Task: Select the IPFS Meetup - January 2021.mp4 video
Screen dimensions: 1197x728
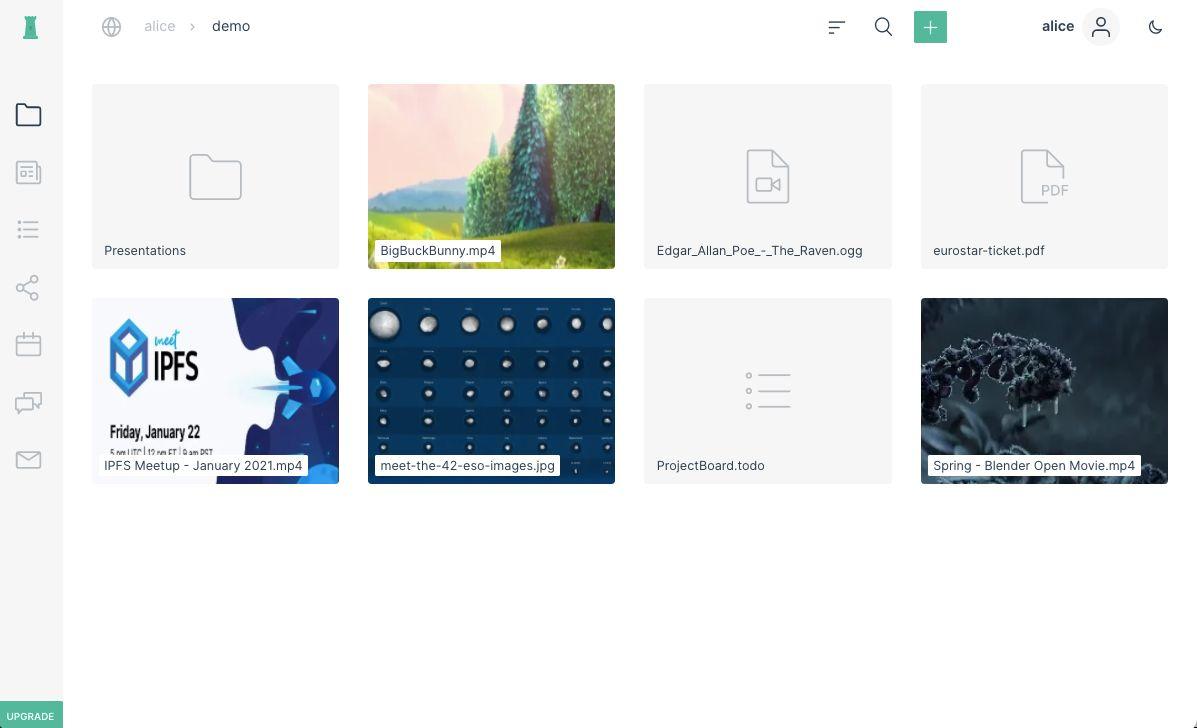Action: click(215, 391)
